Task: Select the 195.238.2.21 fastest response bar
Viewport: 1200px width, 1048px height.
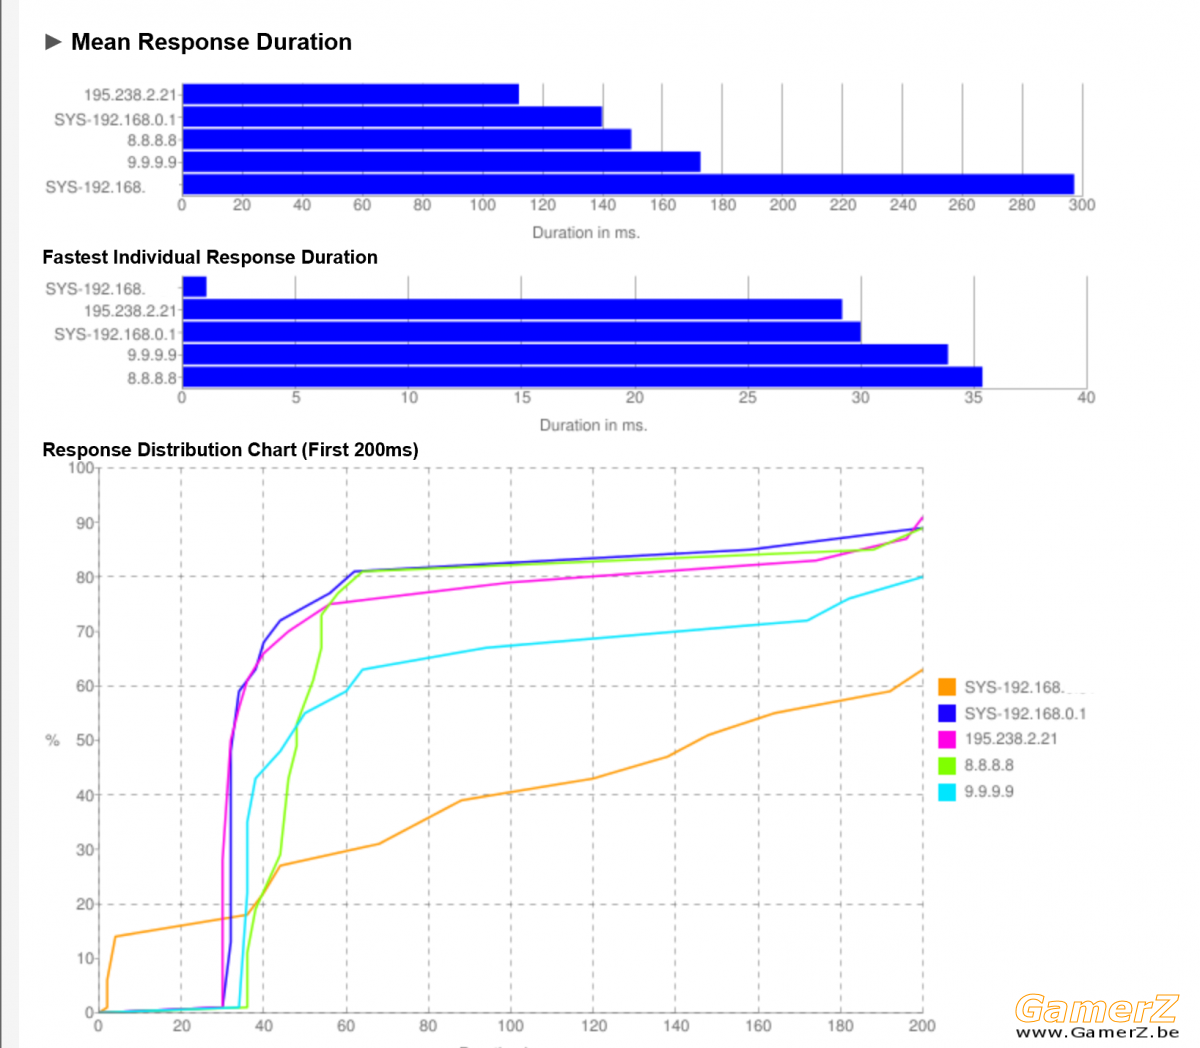Action: pyautogui.click(x=512, y=310)
